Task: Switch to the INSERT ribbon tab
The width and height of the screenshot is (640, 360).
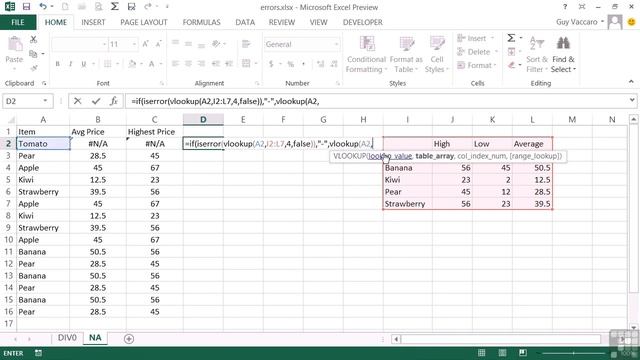Action: (93, 22)
